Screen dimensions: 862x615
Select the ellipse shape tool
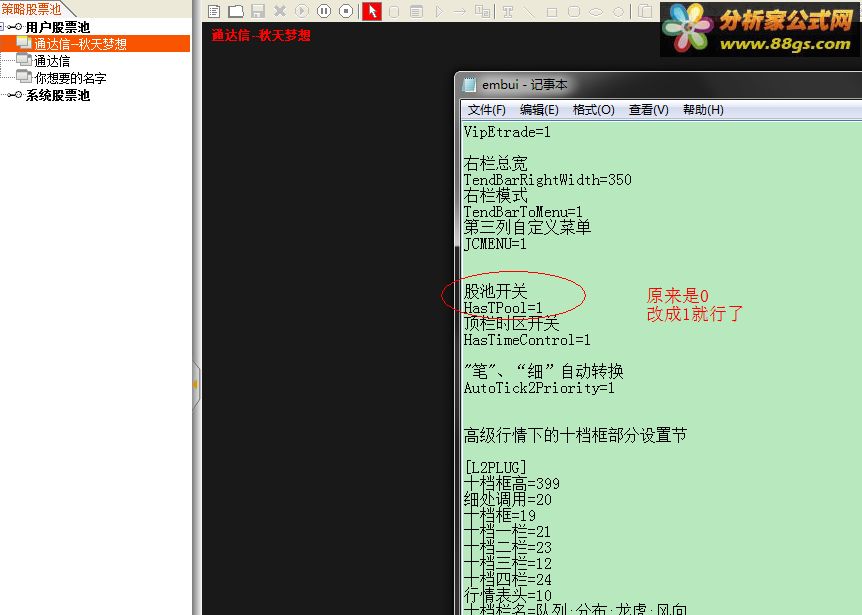596,12
